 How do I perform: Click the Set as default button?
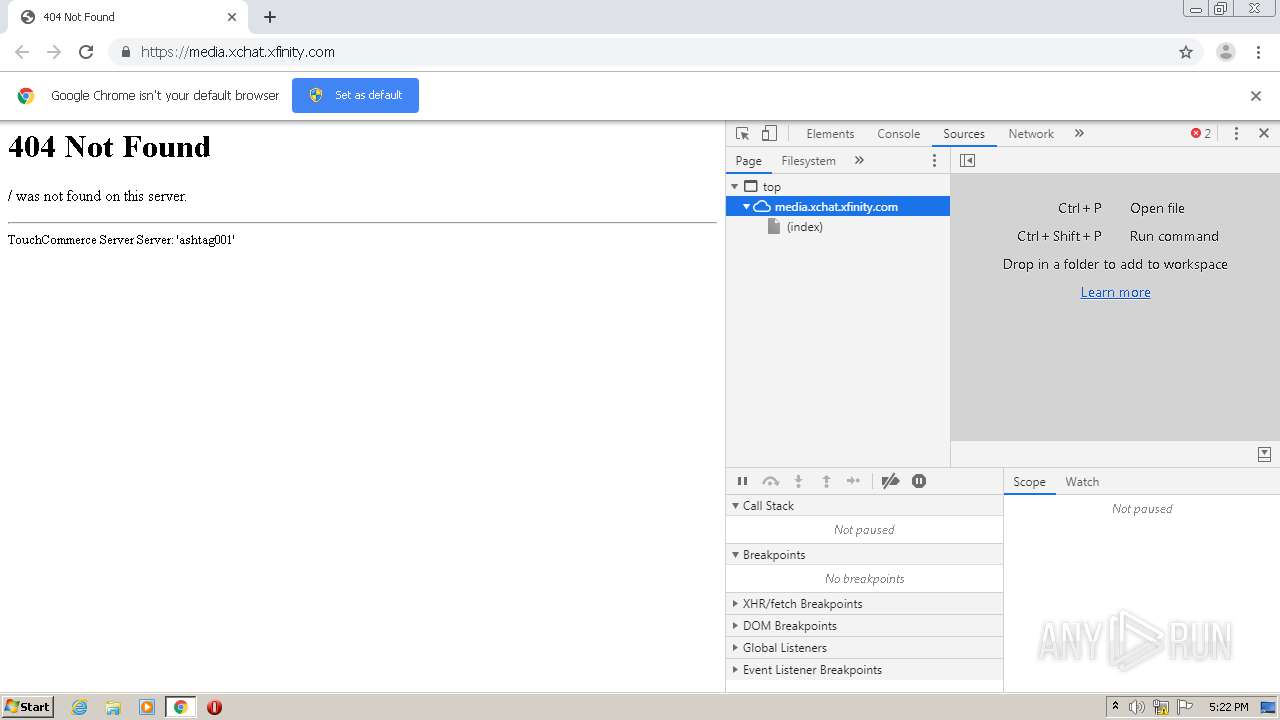click(355, 95)
